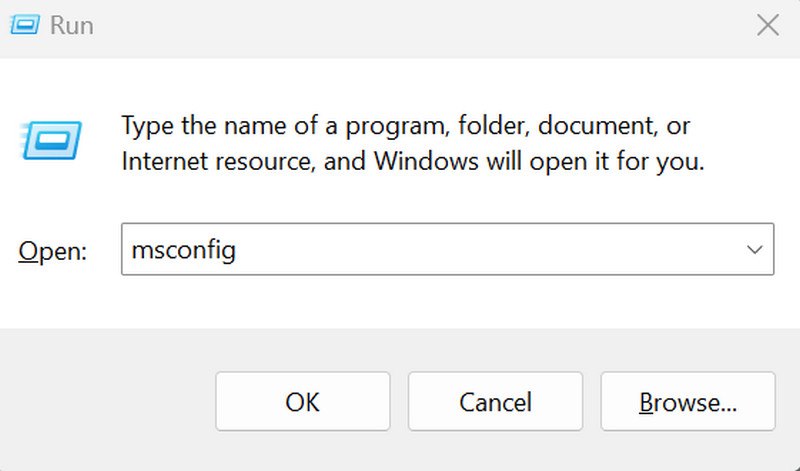Open the Browse... file picker
Viewport: 800px width, 471px height.
click(688, 402)
